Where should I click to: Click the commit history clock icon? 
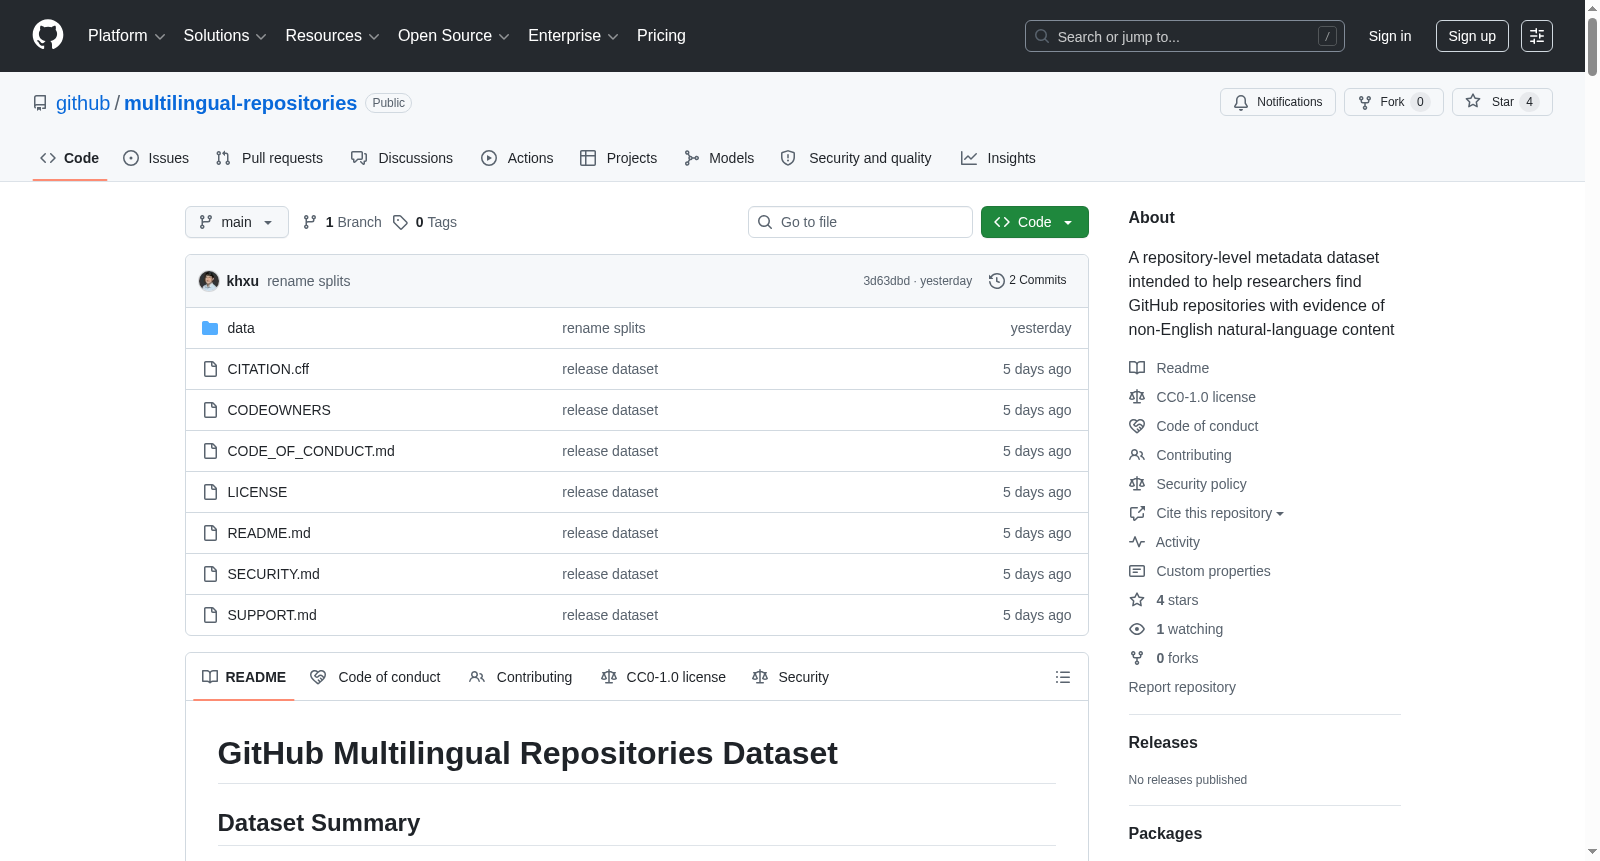coord(996,281)
